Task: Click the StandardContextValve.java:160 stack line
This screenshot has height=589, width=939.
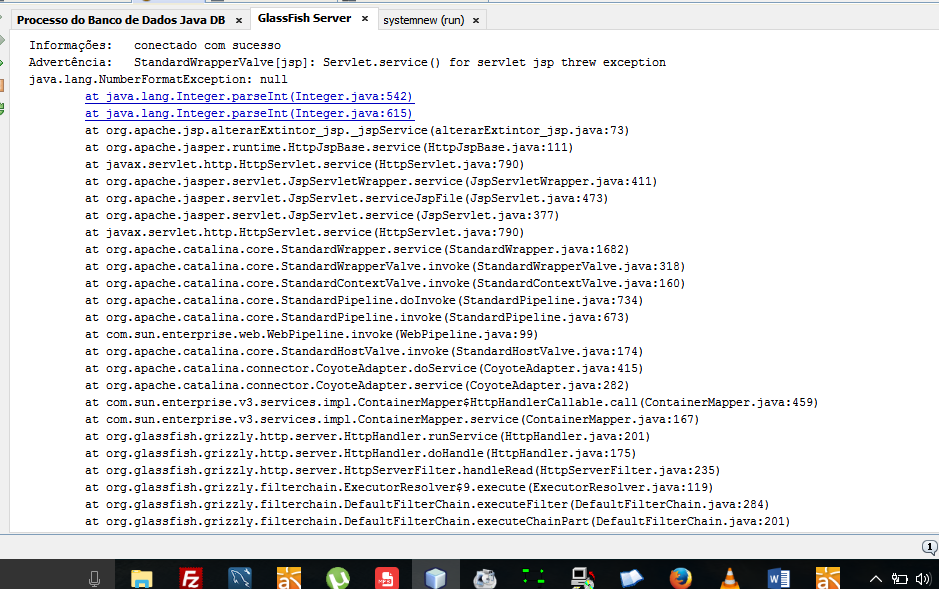Action: (x=384, y=283)
